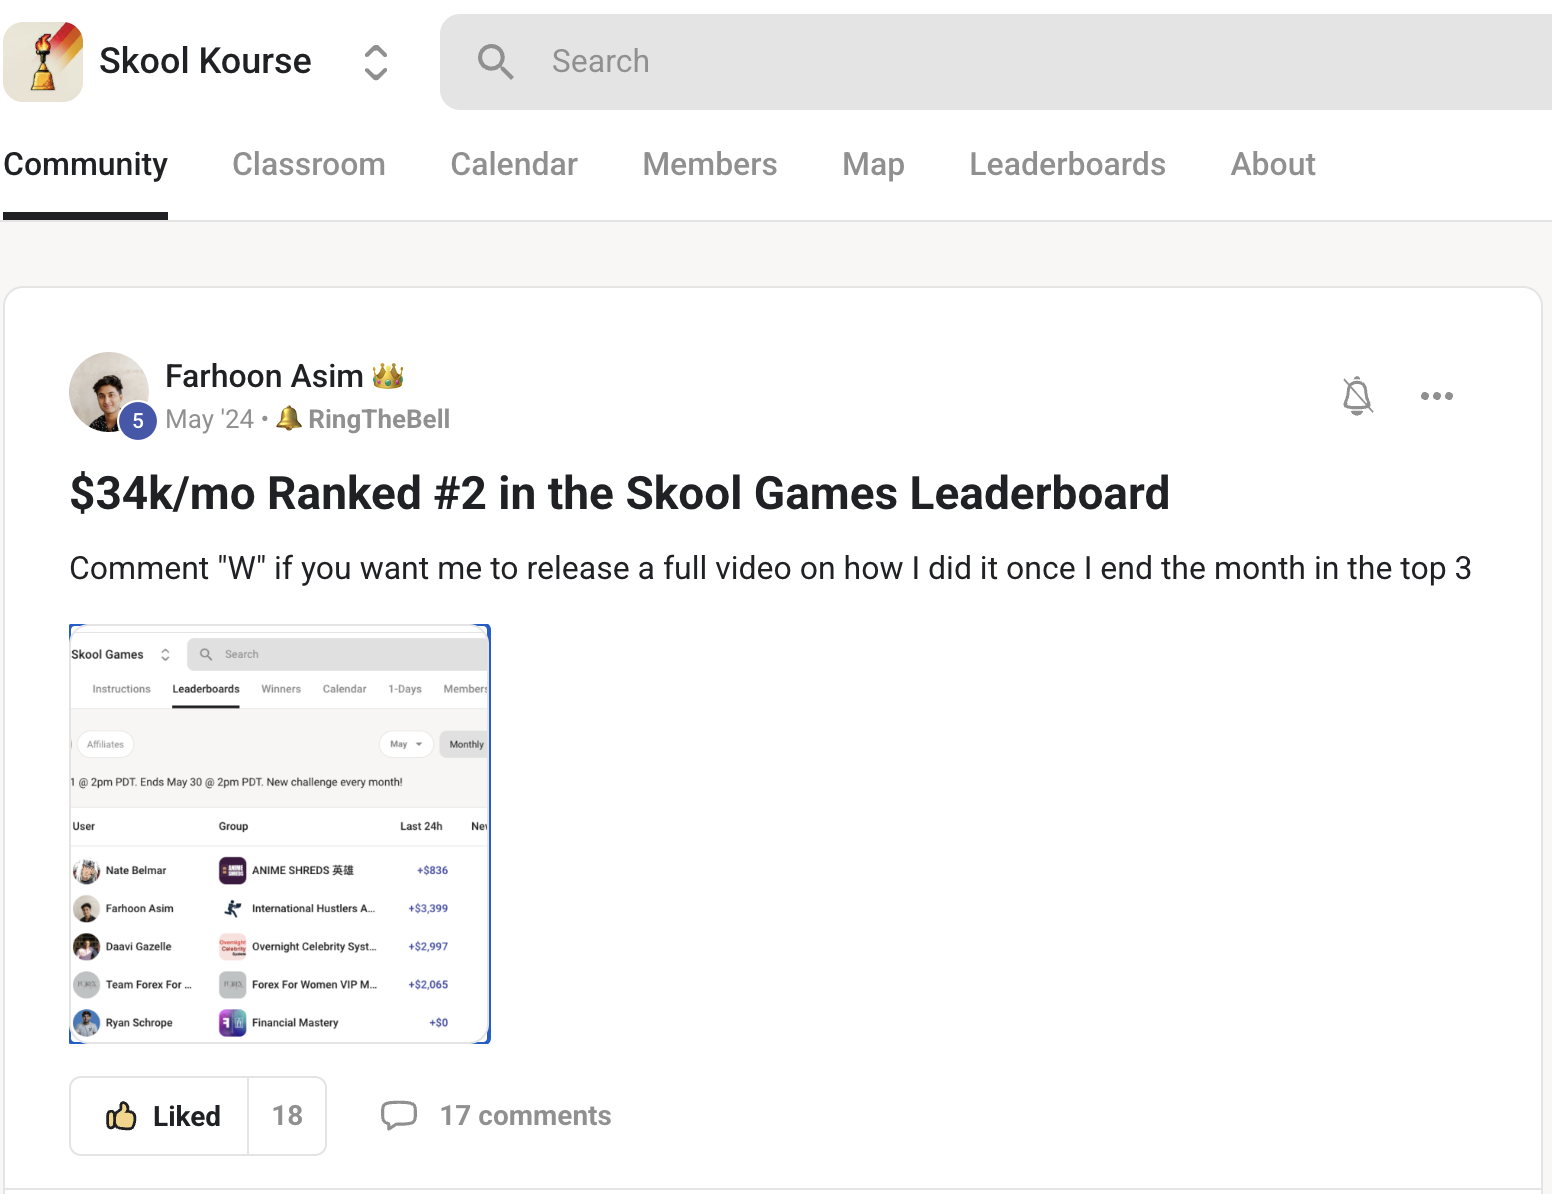
Task: Open the post options three-dot menu
Action: (1437, 396)
